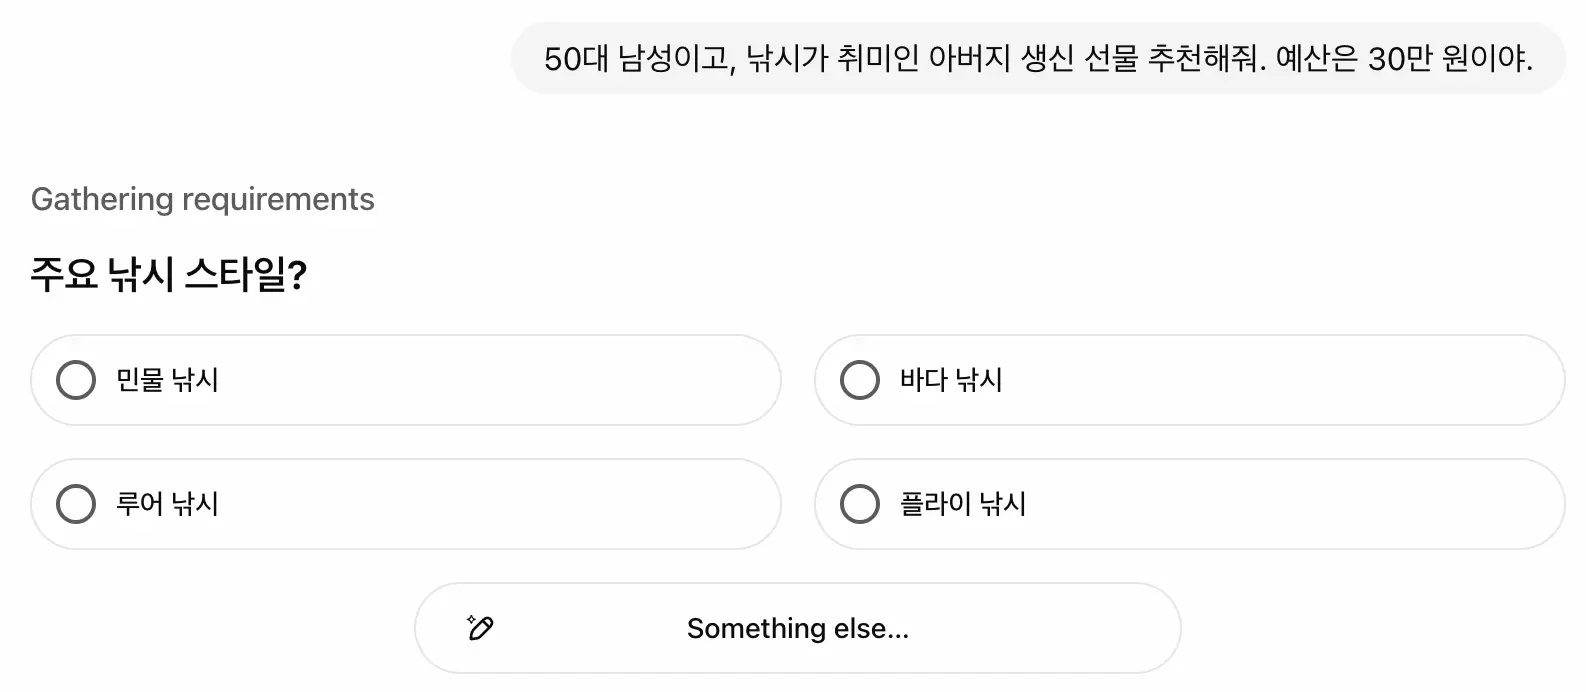Click the 바다 낚시 text label
This screenshot has height=692, width=1586.
tap(950, 380)
